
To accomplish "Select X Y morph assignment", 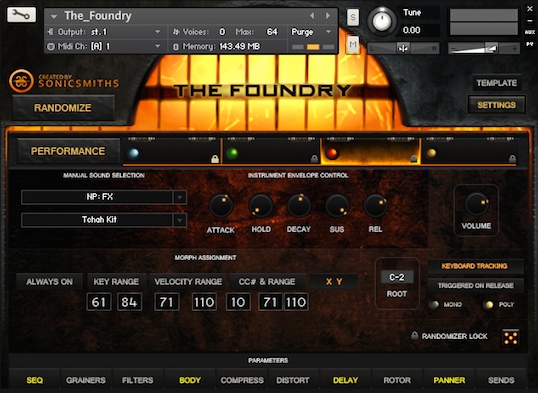I will (334, 282).
